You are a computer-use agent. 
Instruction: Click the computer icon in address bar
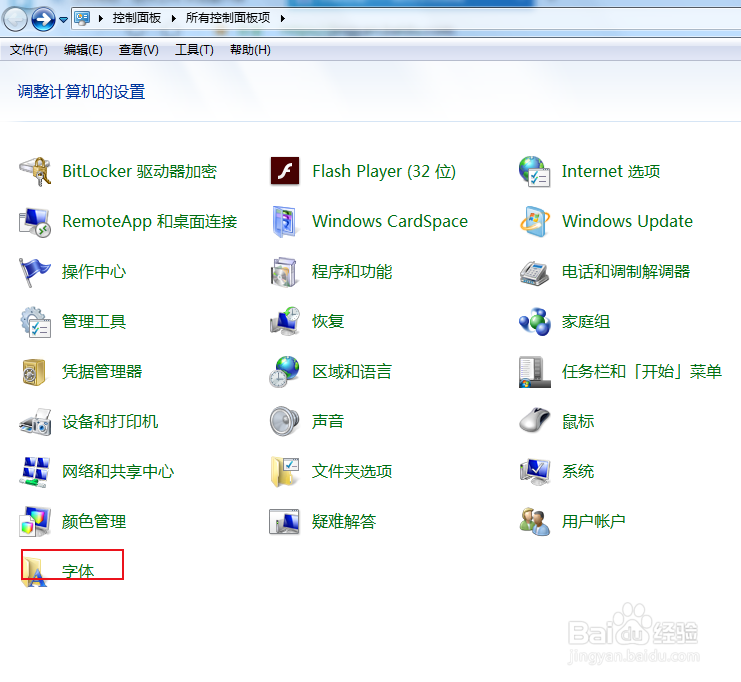tap(82, 18)
